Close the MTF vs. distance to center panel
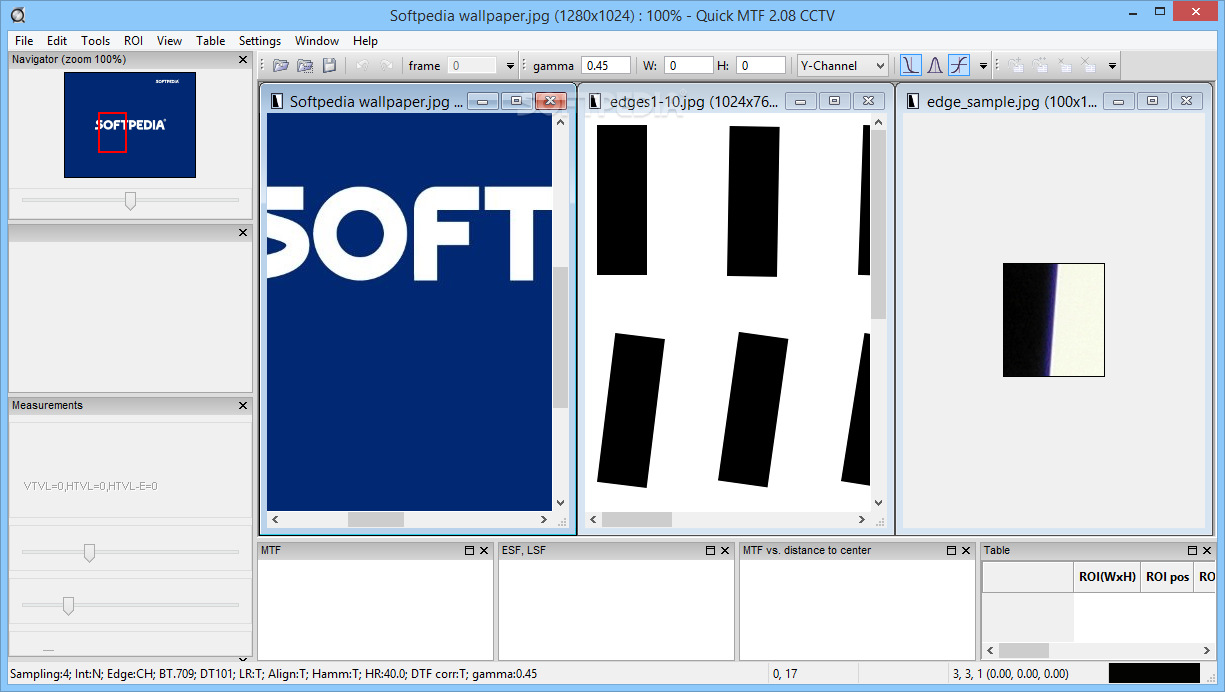 966,550
